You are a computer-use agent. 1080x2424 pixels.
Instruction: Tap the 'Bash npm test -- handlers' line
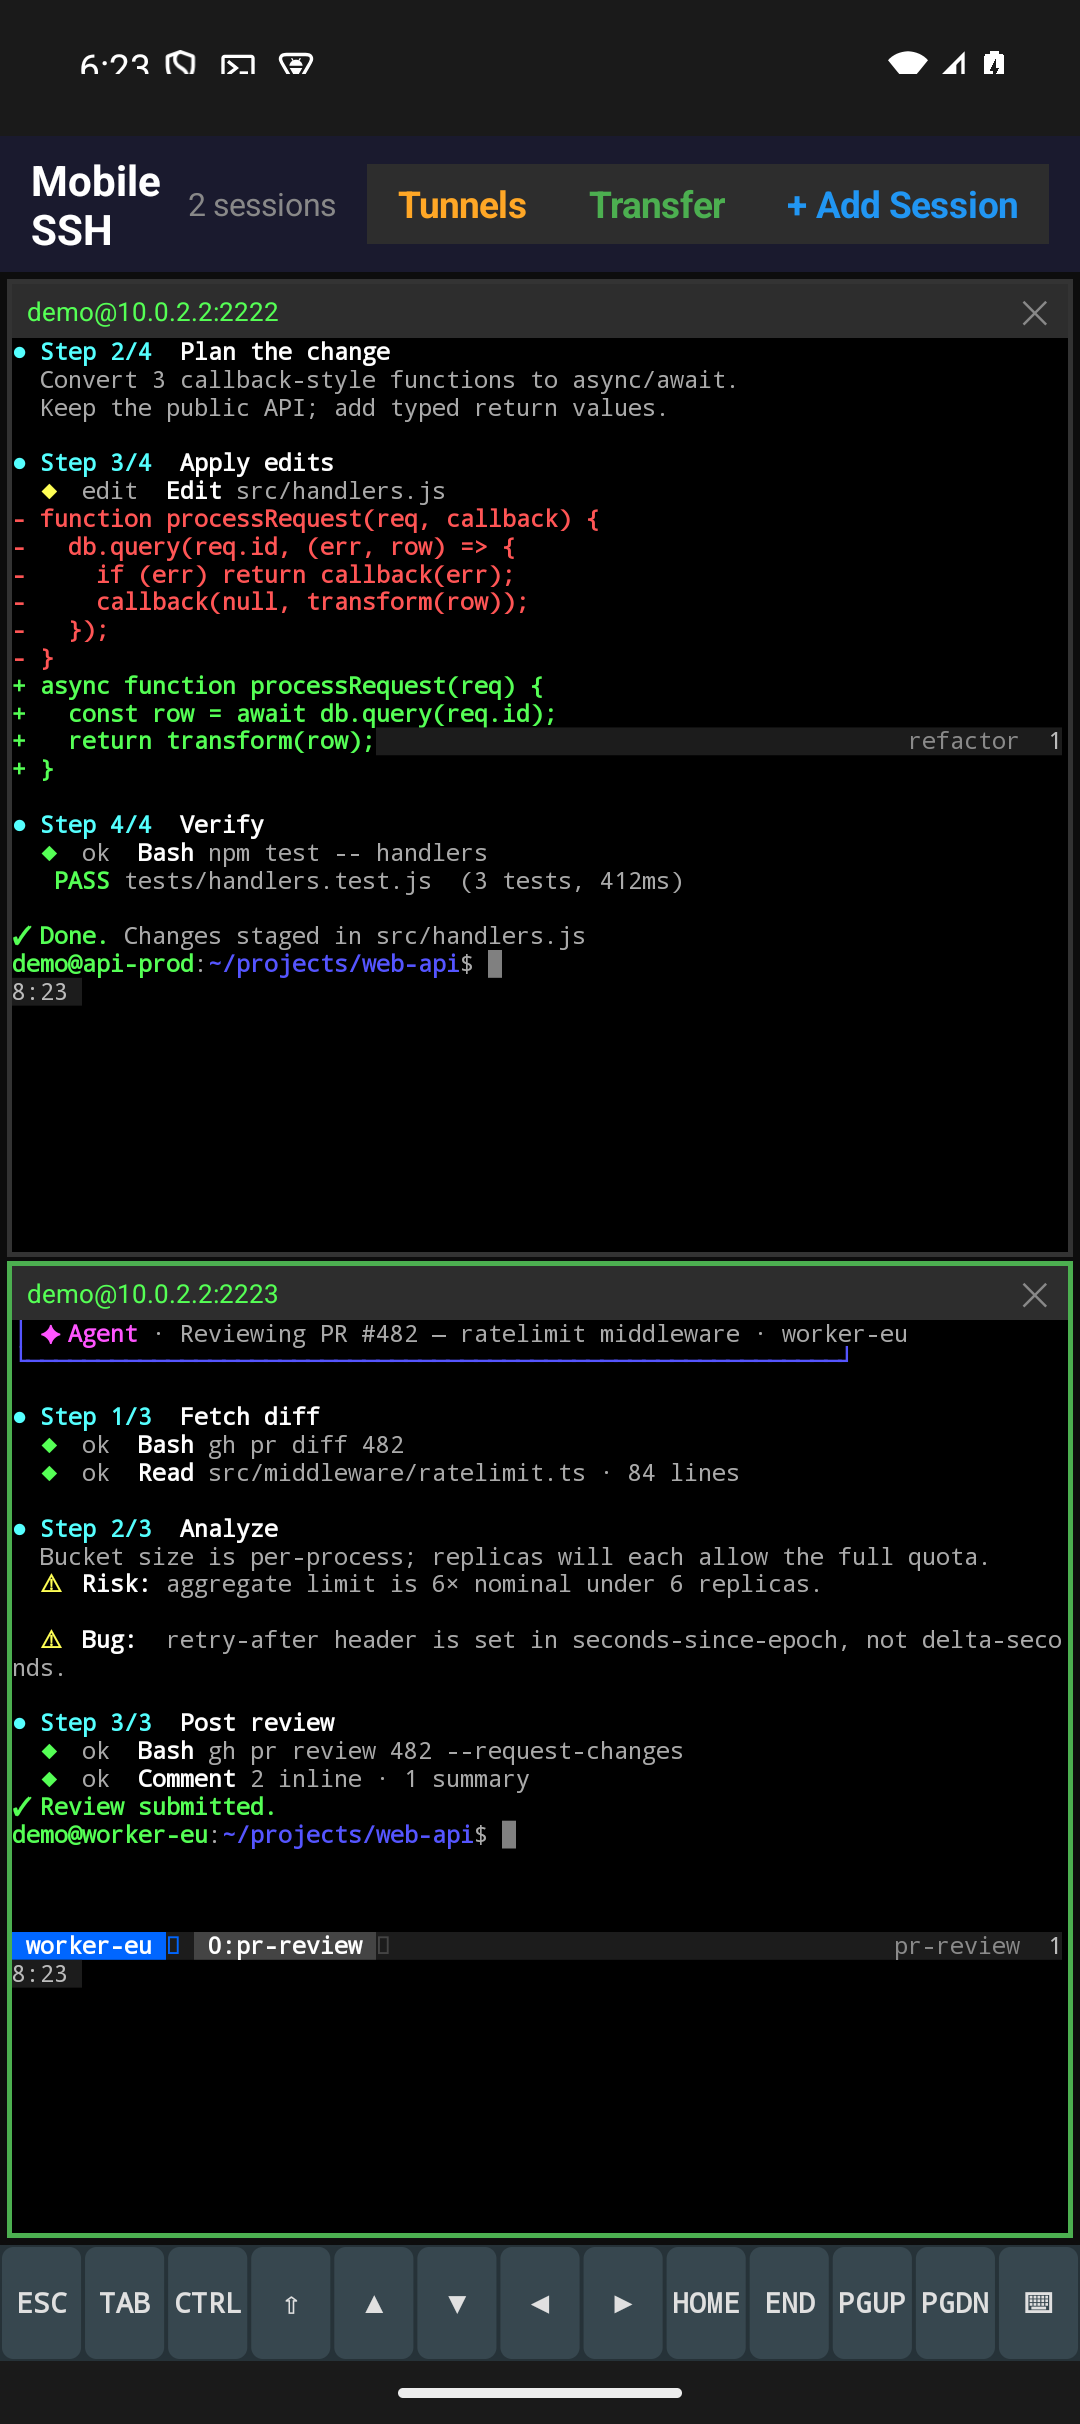[264, 853]
